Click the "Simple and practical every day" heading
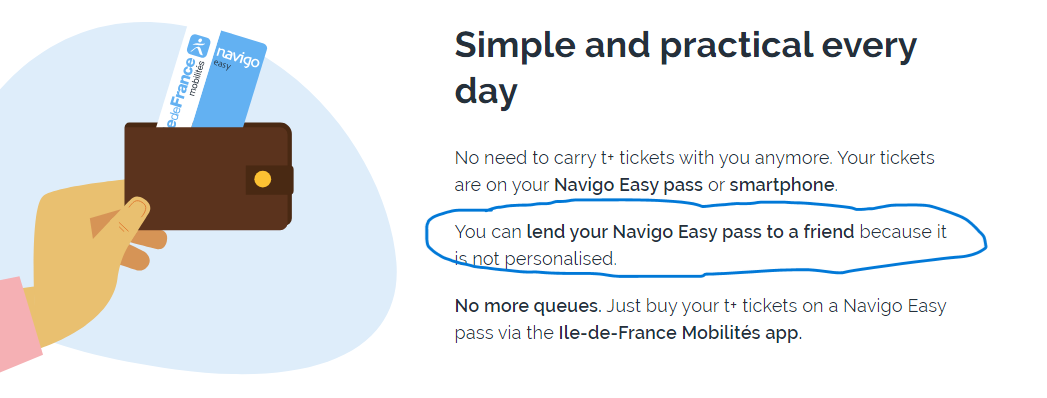Screen dimensions: 1047x398 coord(686,68)
